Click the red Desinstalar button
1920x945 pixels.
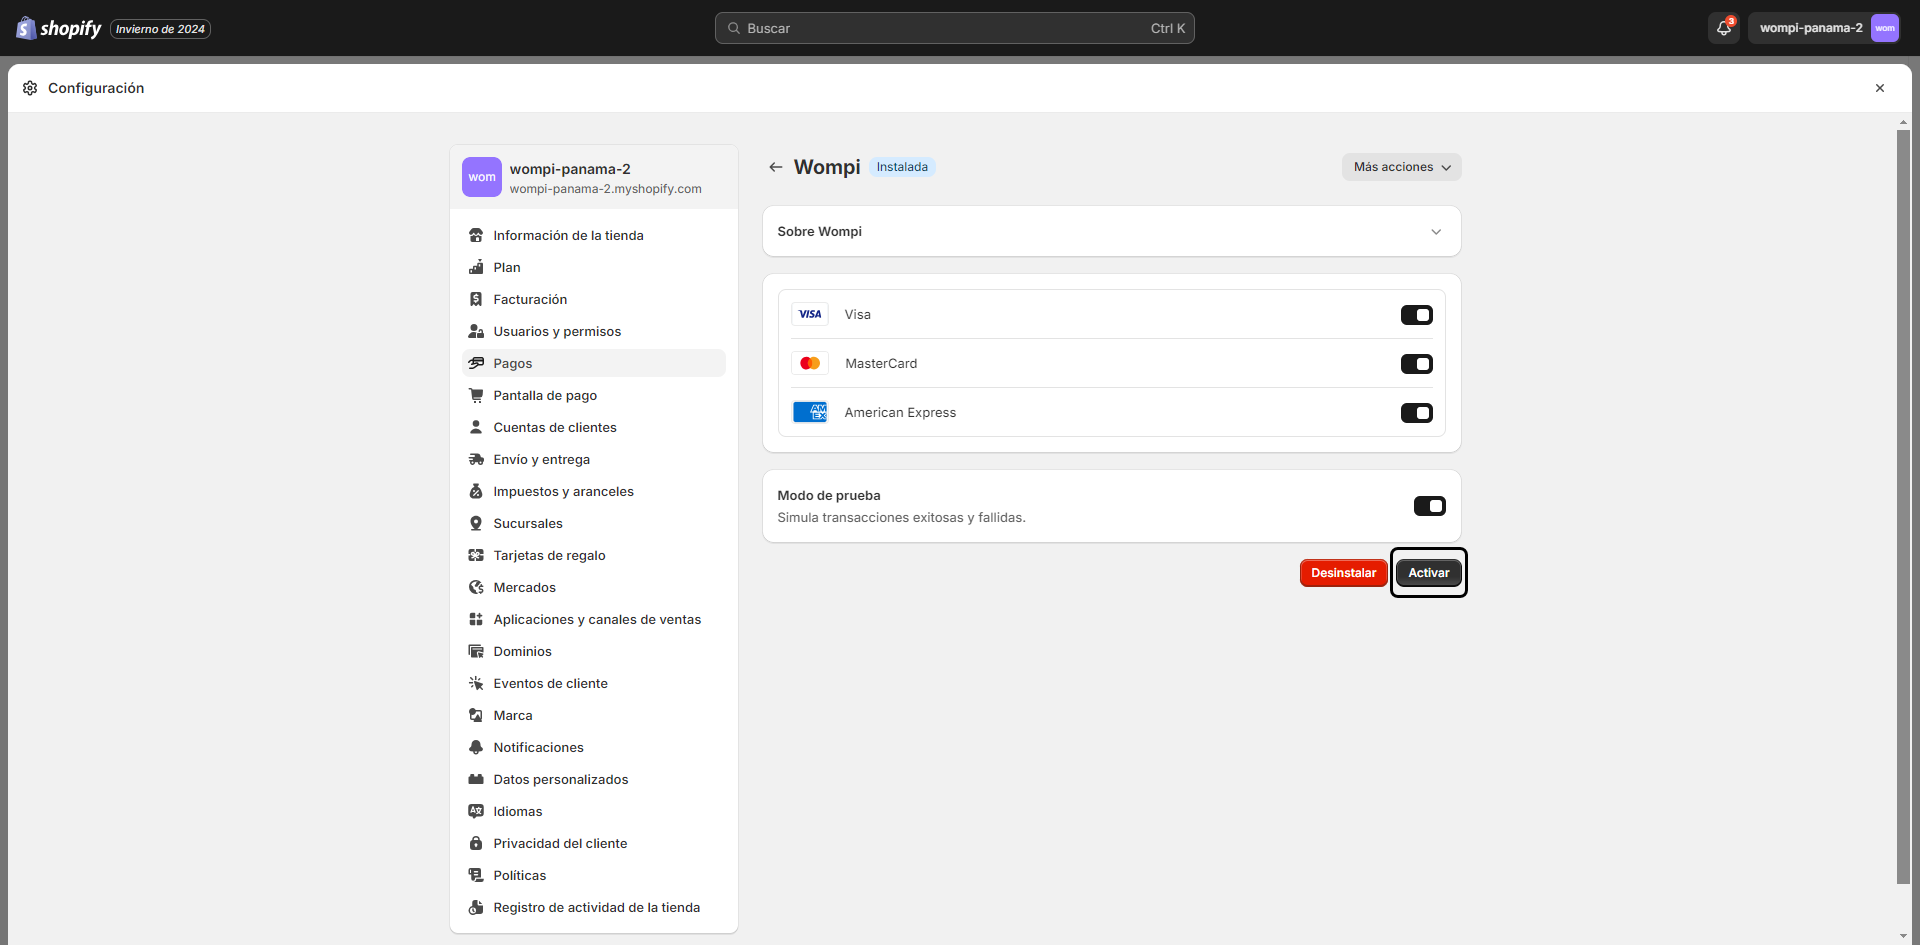tap(1343, 572)
